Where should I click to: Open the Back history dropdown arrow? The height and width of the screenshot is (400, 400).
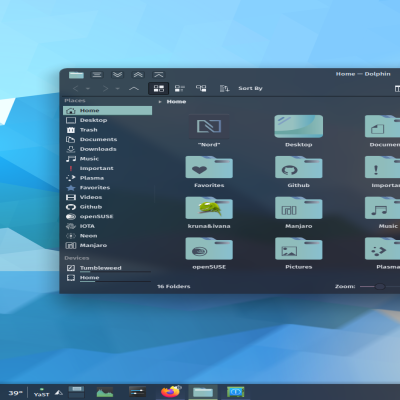(x=88, y=89)
